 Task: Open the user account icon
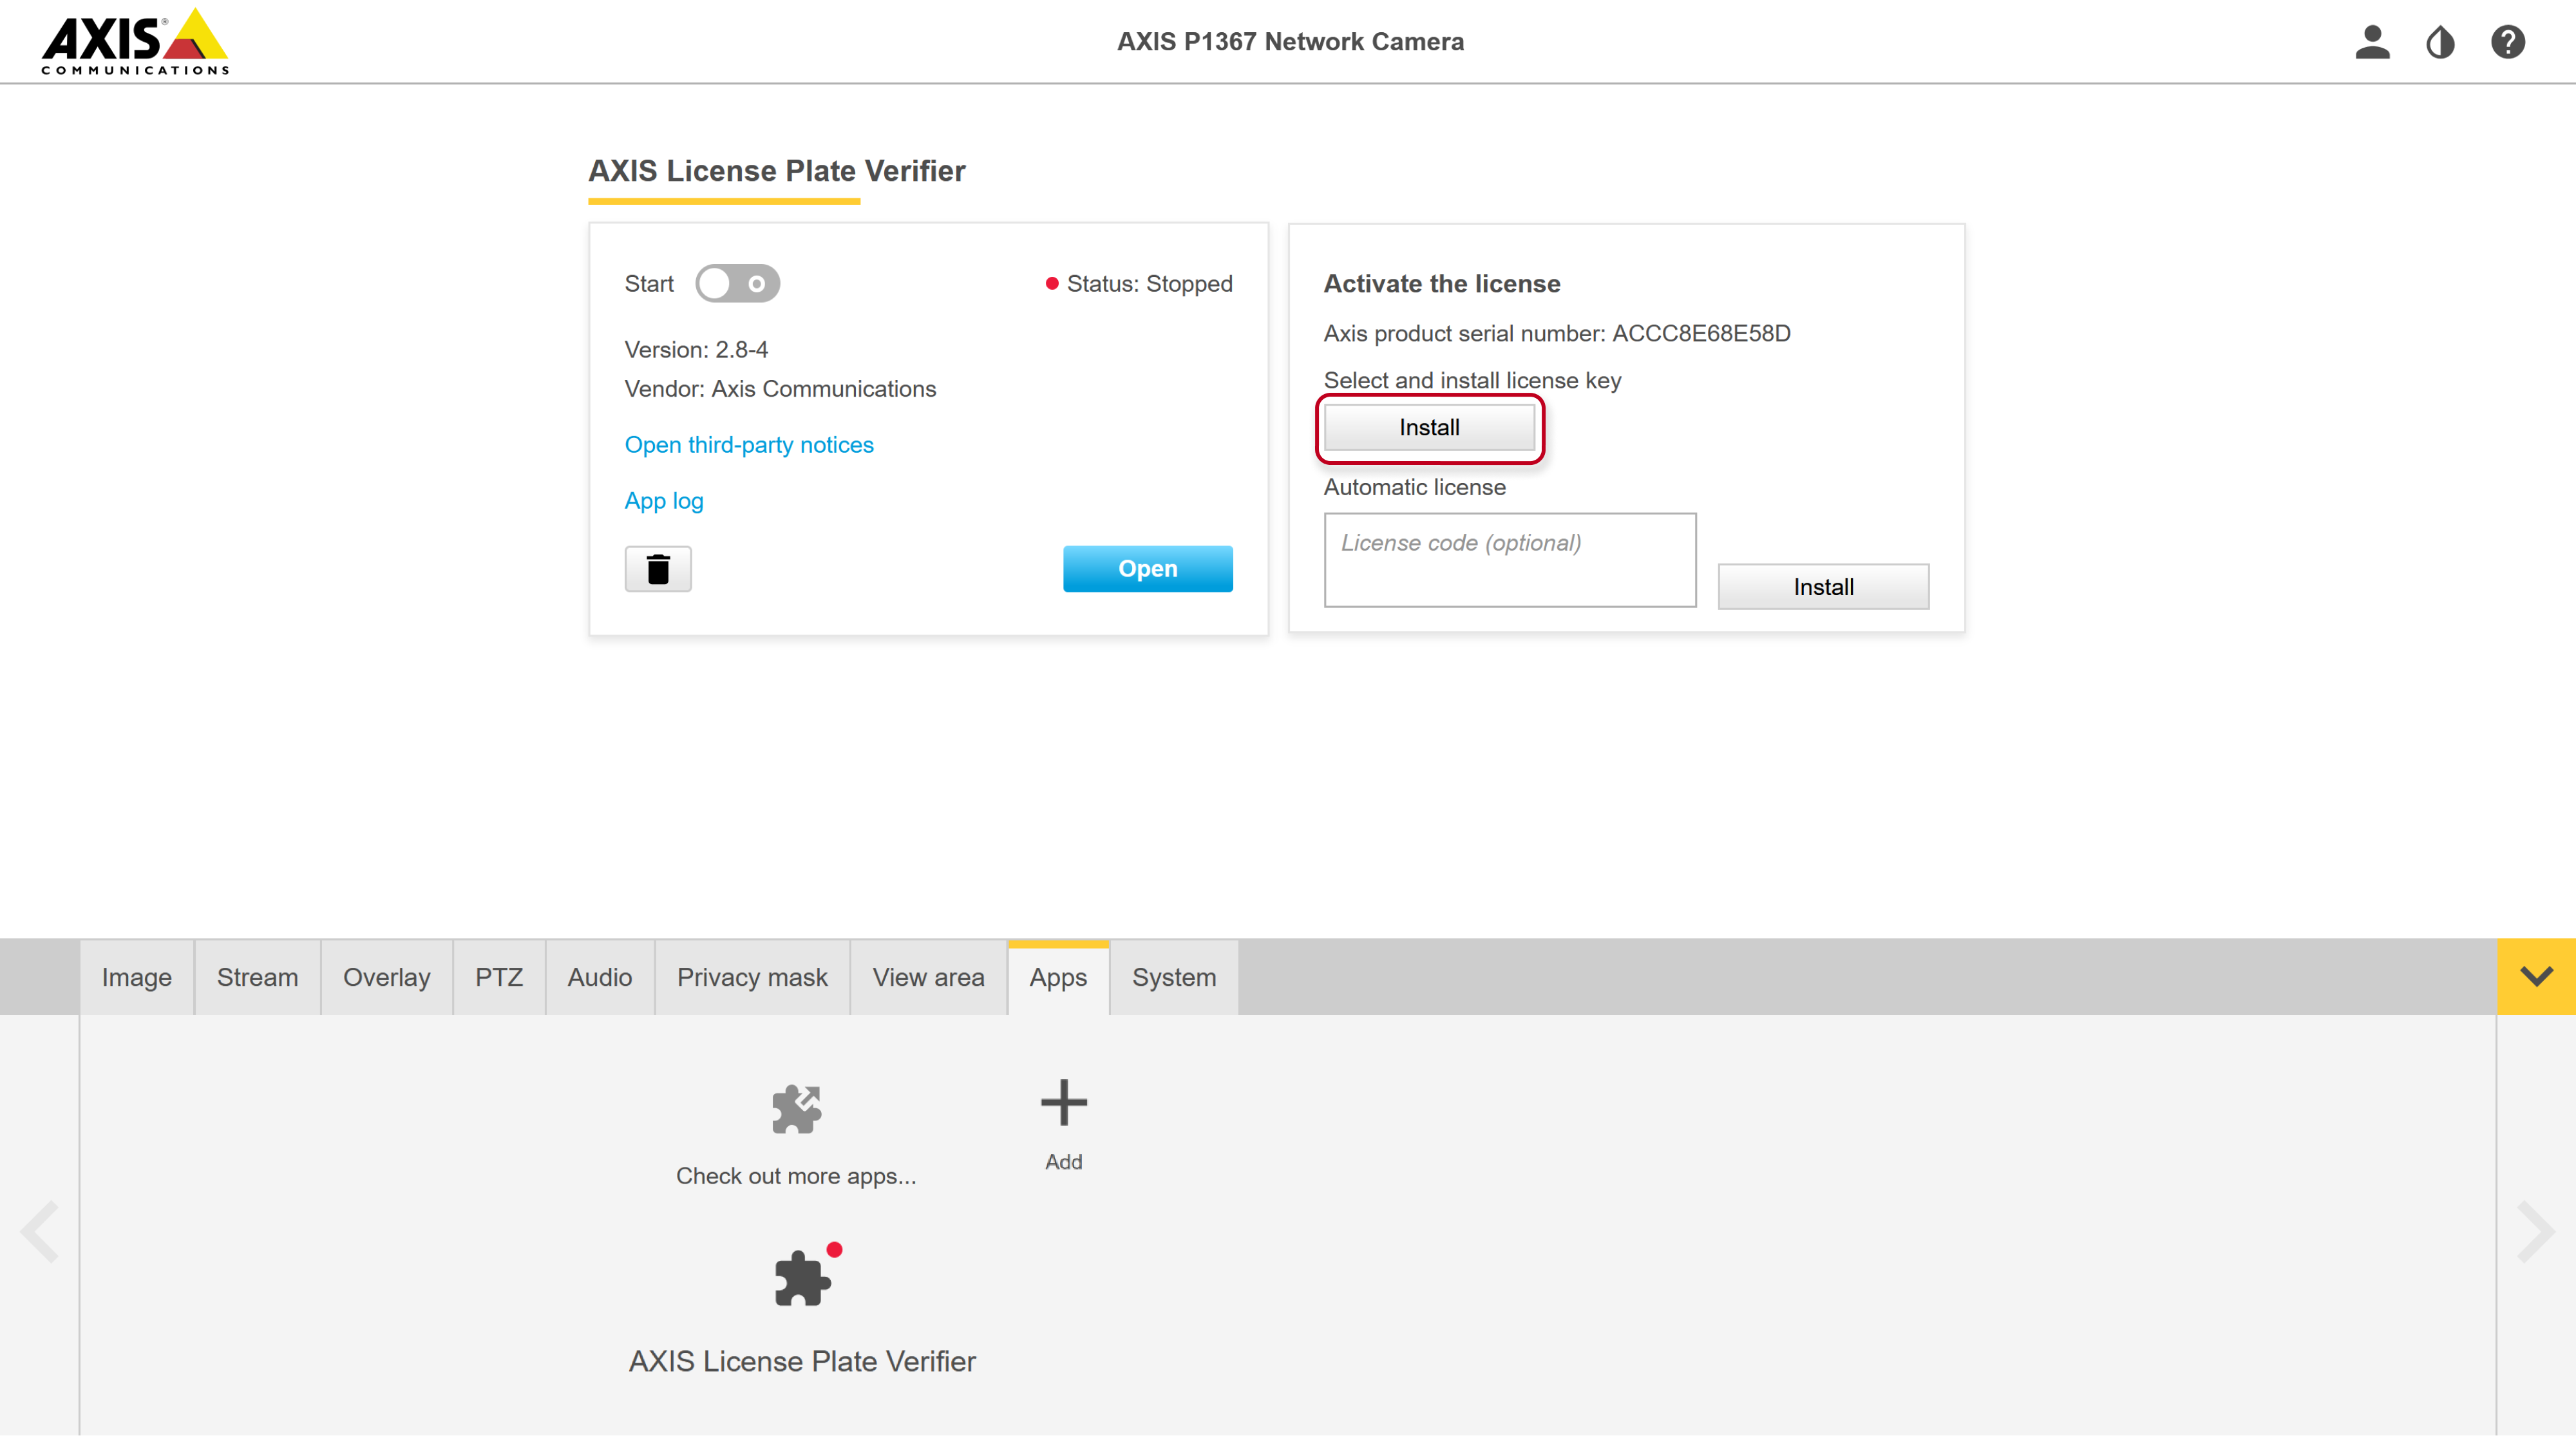[2372, 42]
